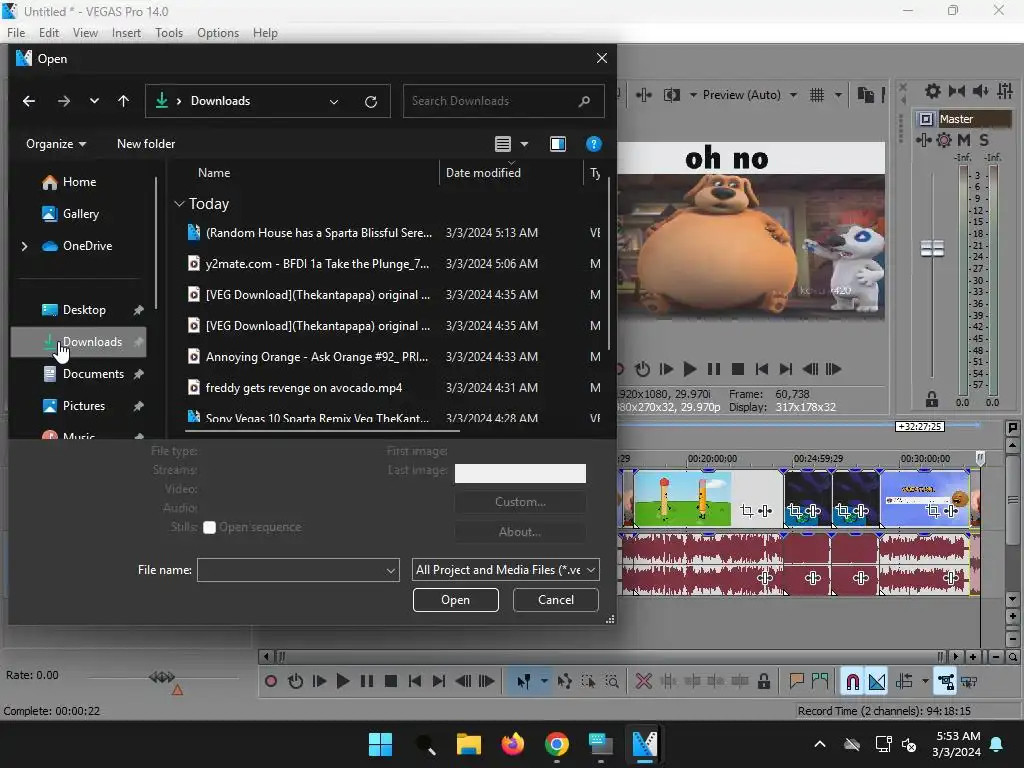Insert a marker with the orange marker icon
The width and height of the screenshot is (1024, 768).
click(x=796, y=681)
